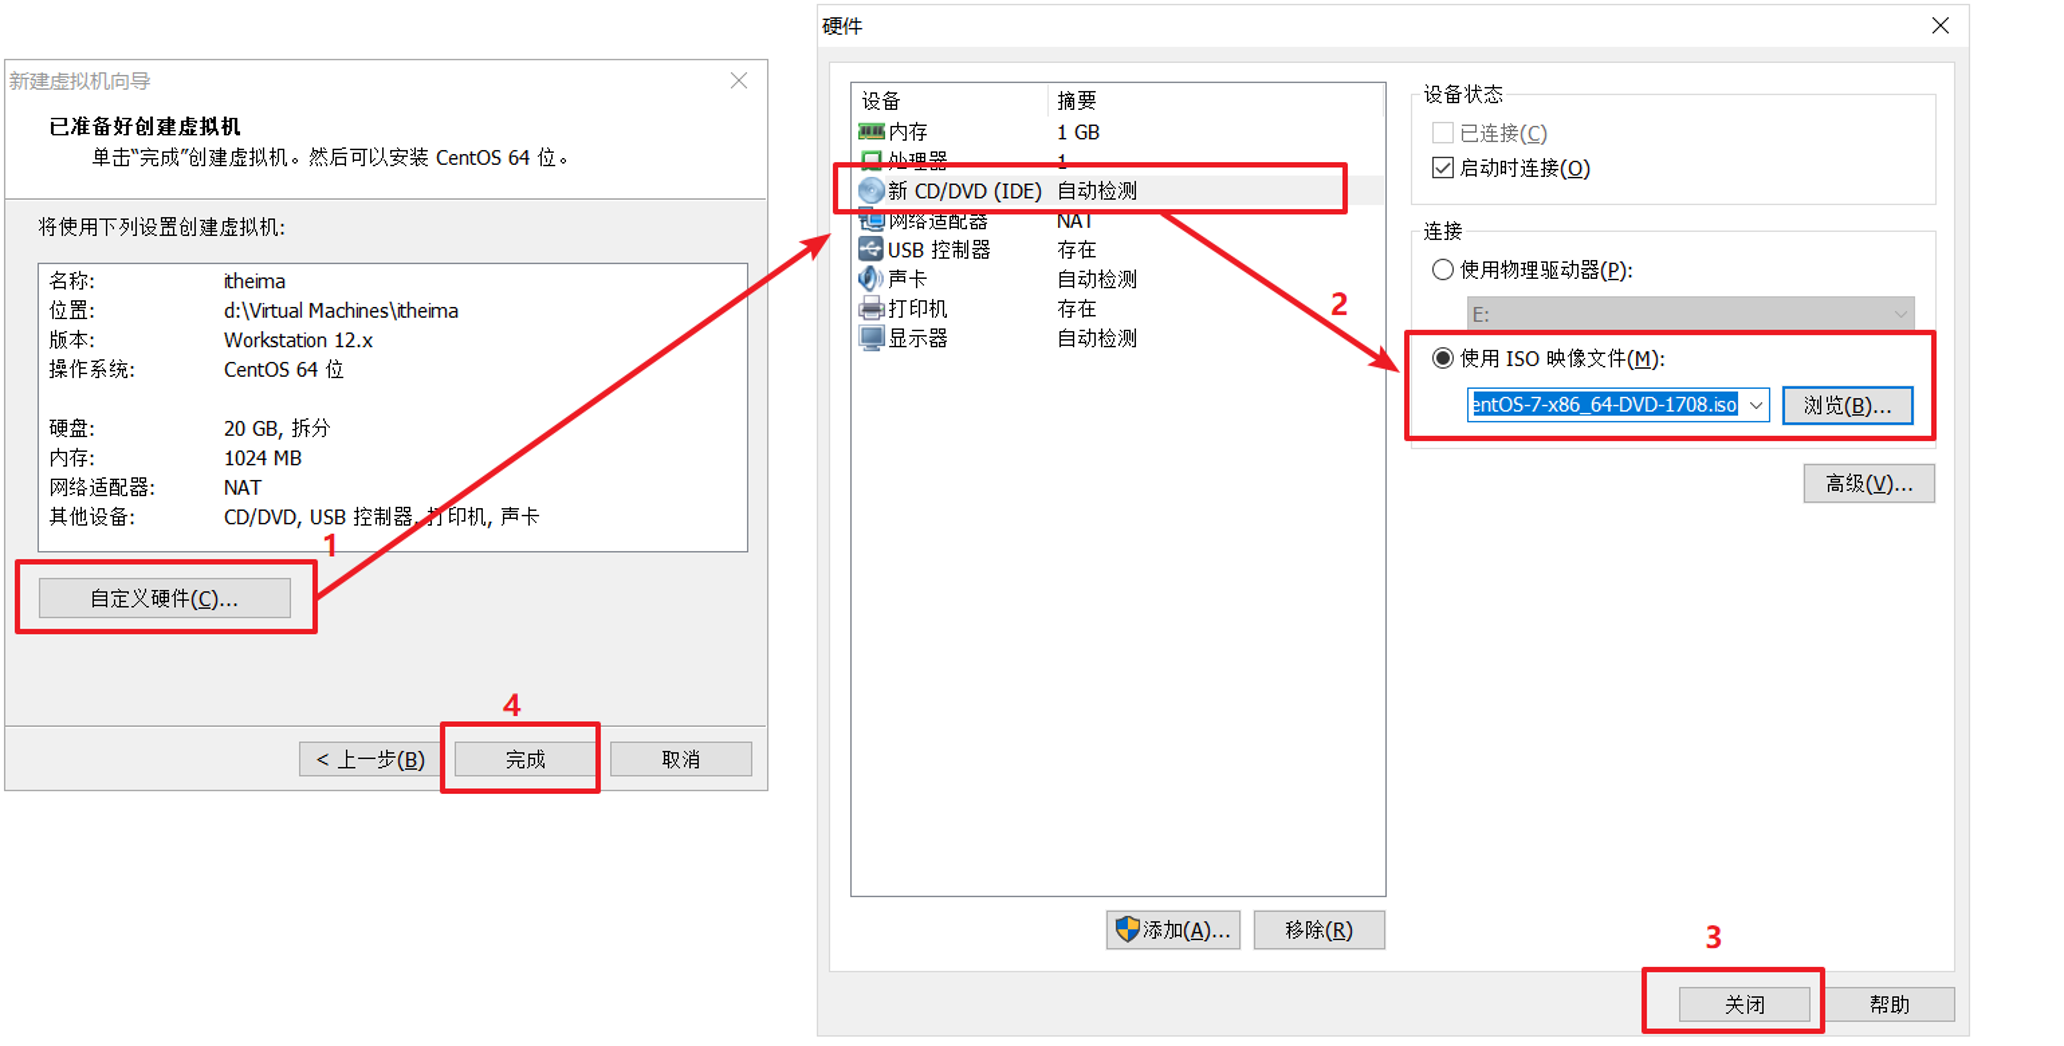Image resolution: width=2064 pixels, height=1046 pixels.
Task: Click the CD/DVD disc icon
Action: pyautogui.click(x=871, y=190)
